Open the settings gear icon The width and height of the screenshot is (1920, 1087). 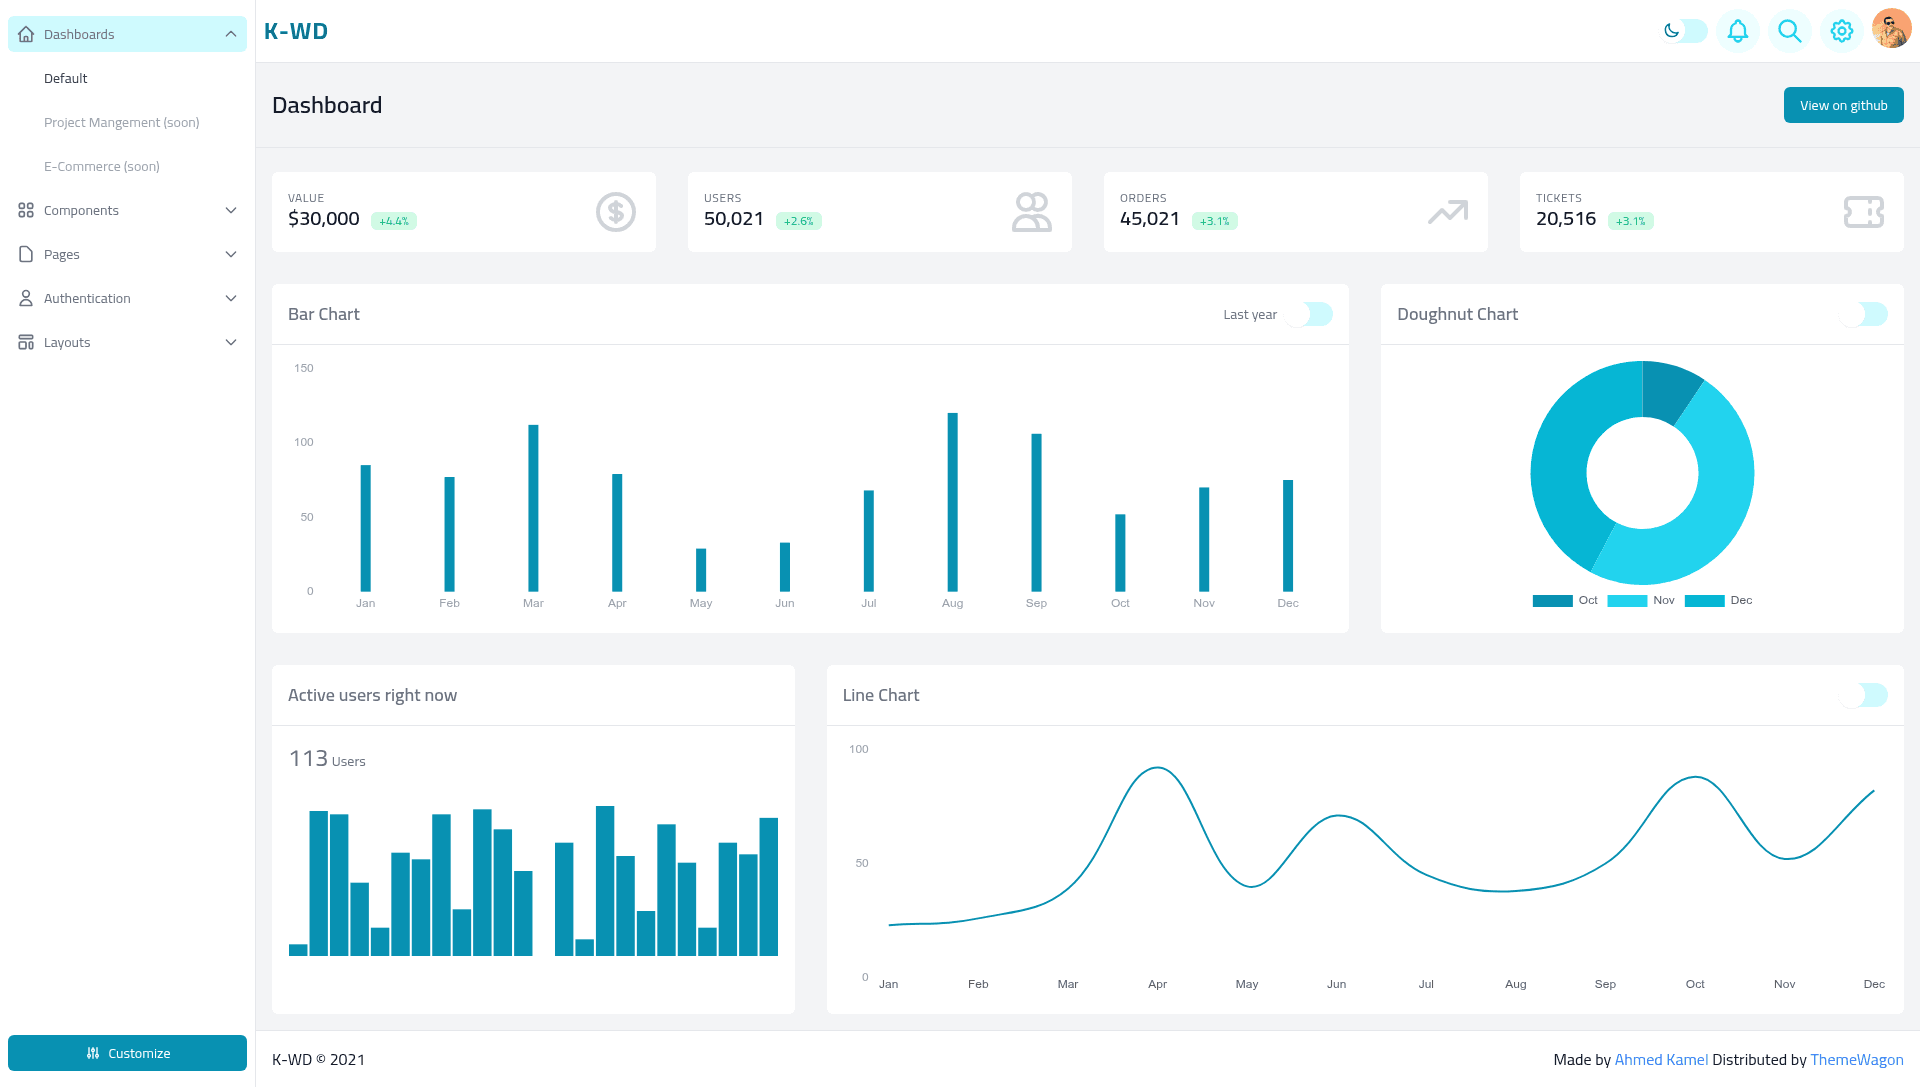pyautogui.click(x=1842, y=31)
